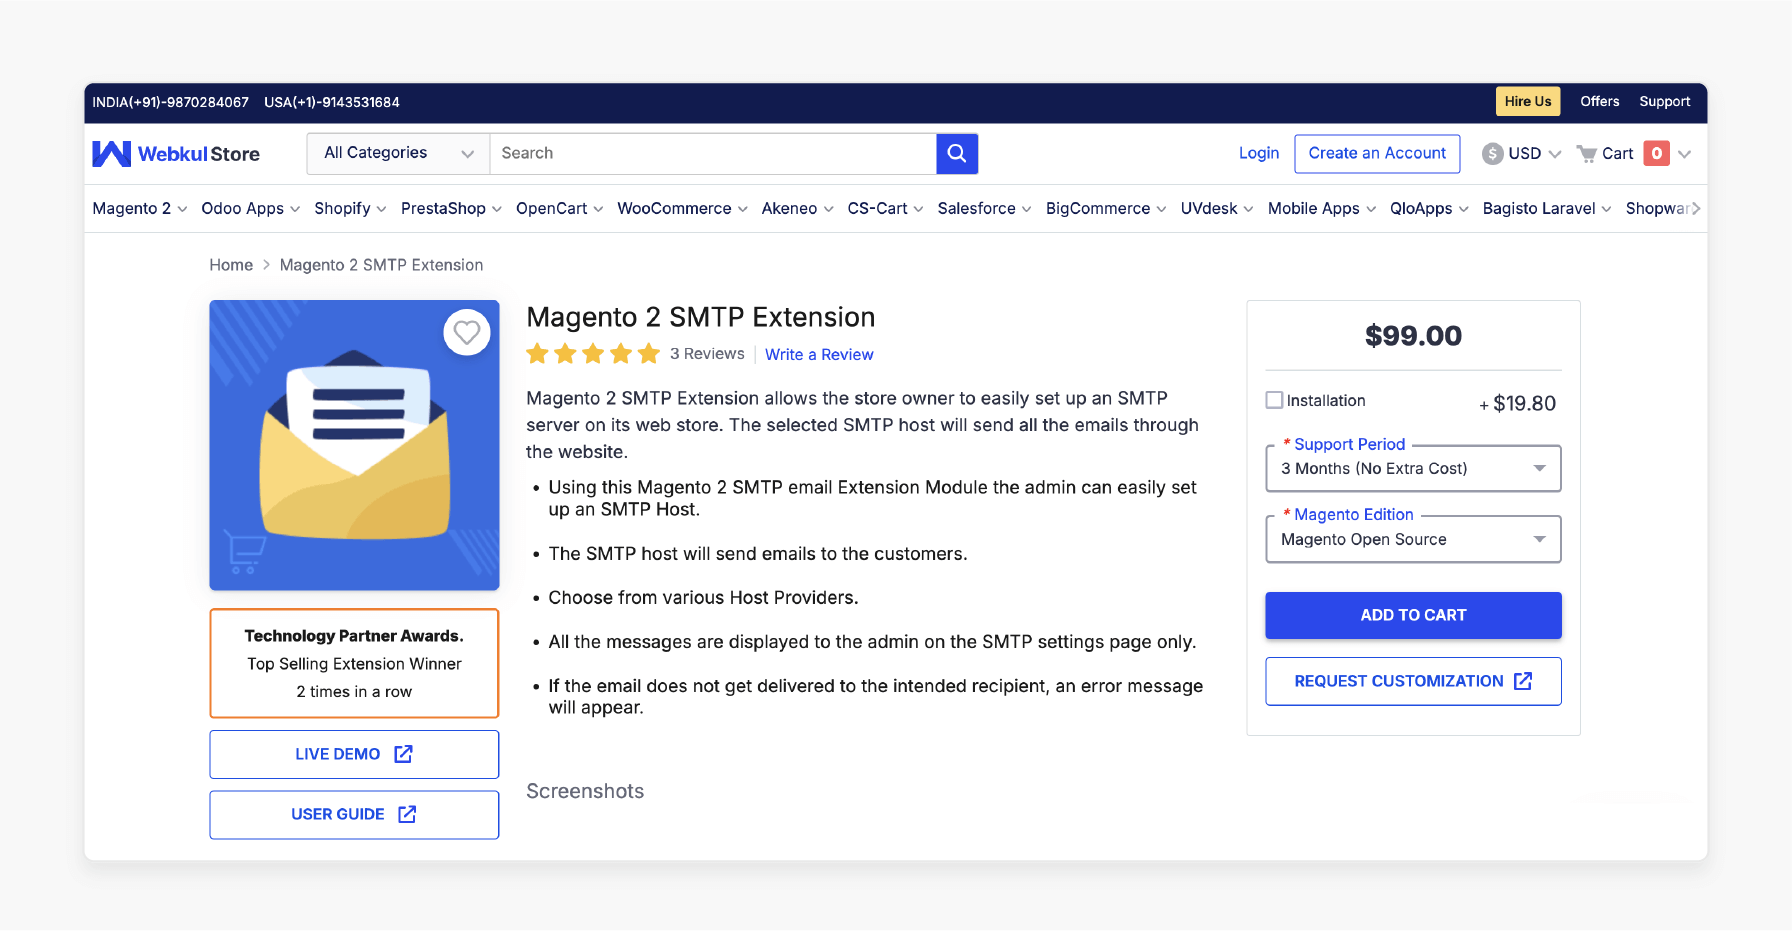This screenshot has width=1792, height=931.
Task: Click the shopping cart icon
Action: click(x=1586, y=154)
